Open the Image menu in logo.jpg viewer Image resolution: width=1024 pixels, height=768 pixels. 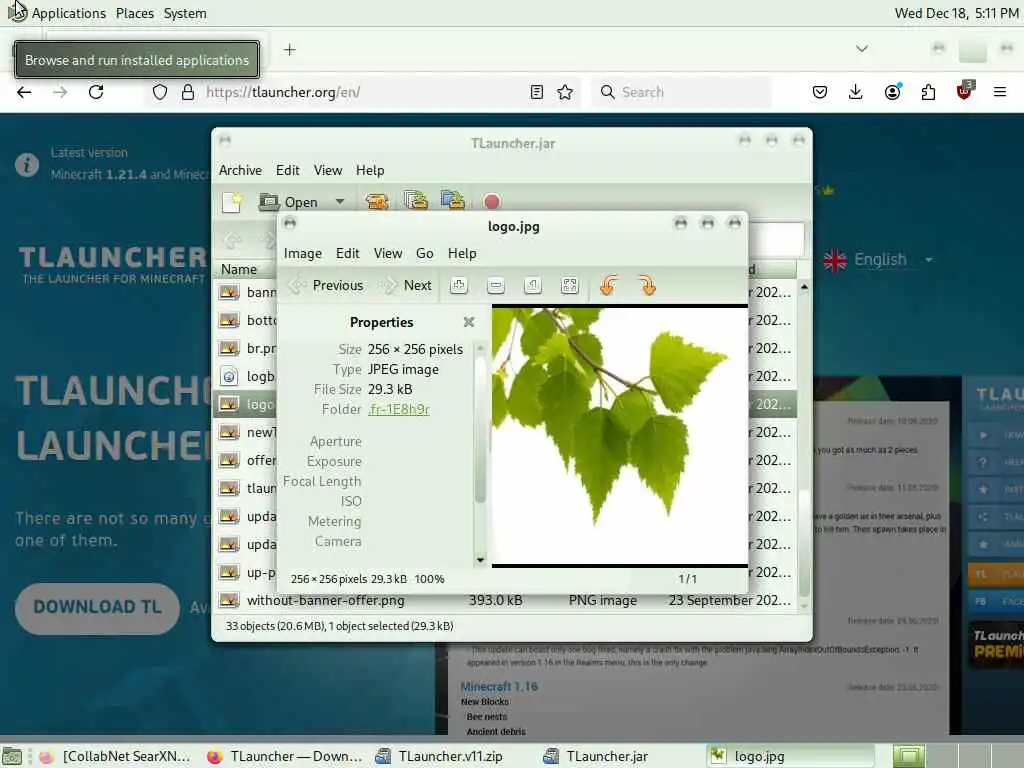coord(302,253)
